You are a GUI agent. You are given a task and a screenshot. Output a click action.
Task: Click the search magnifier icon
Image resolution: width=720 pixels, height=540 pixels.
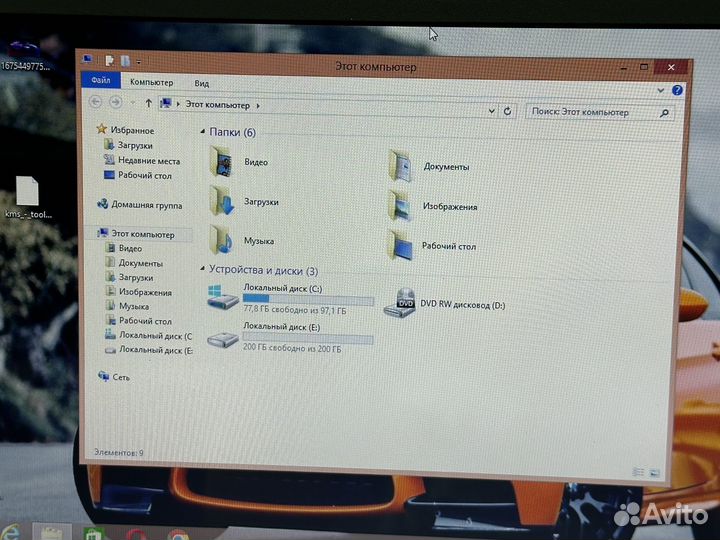[x=664, y=113]
